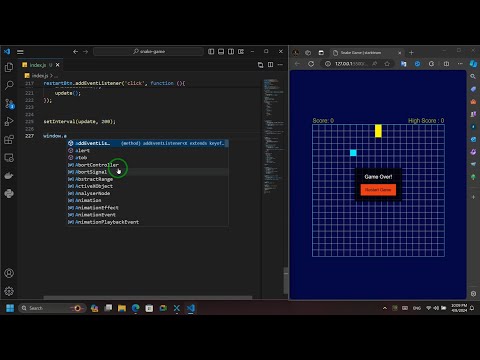Viewport: 480px width, 360px height.
Task: Open the Accounts menu in VS Code
Action: point(9,273)
